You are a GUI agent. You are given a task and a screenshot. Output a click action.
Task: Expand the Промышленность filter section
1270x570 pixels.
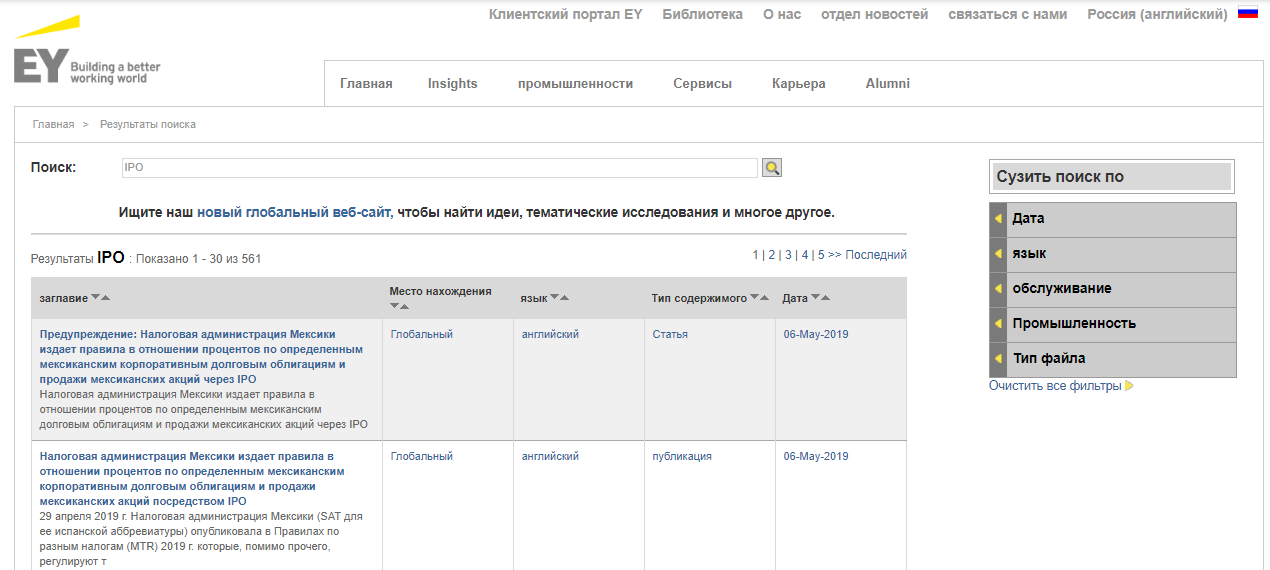click(1073, 324)
